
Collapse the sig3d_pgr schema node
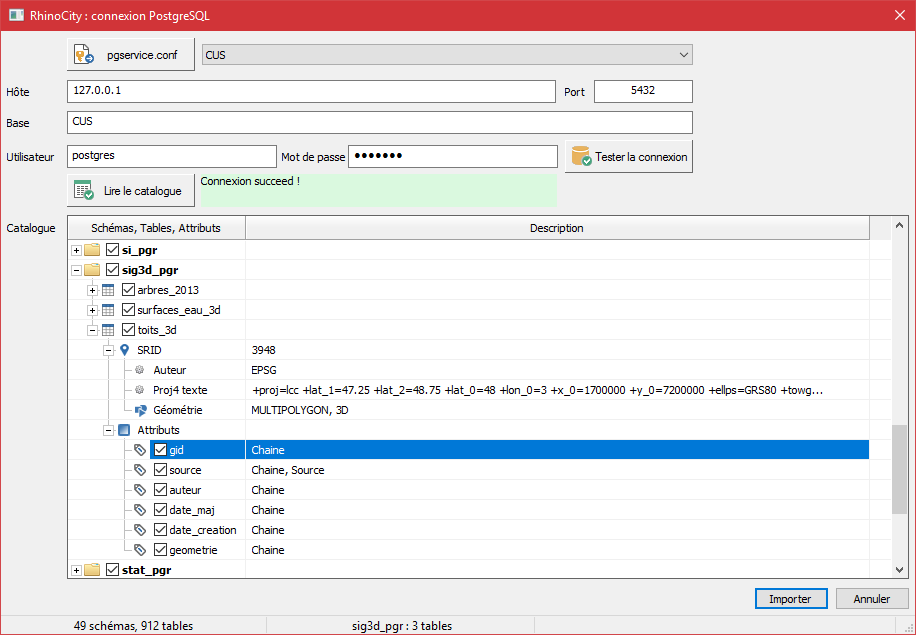click(x=77, y=270)
